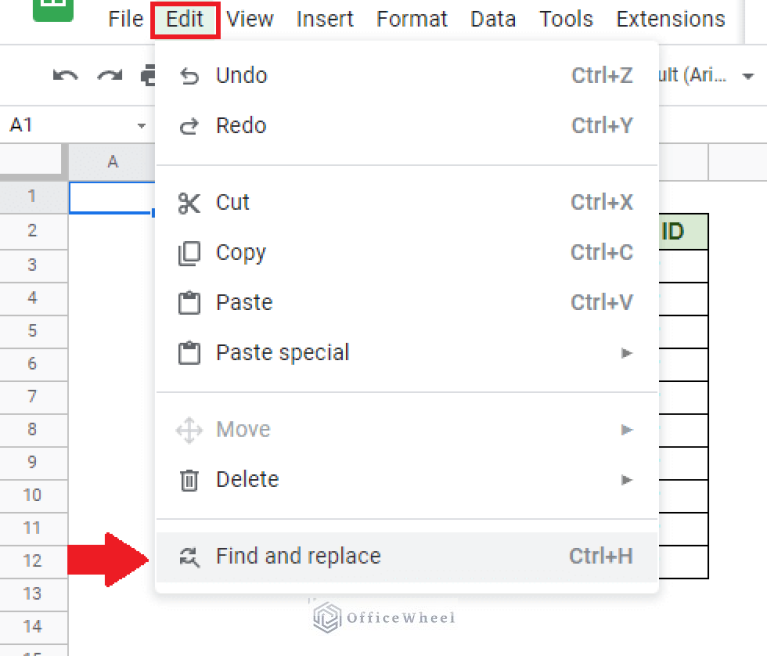Choose Cut with the scissors icon
This screenshot has width=767, height=656.
[232, 203]
